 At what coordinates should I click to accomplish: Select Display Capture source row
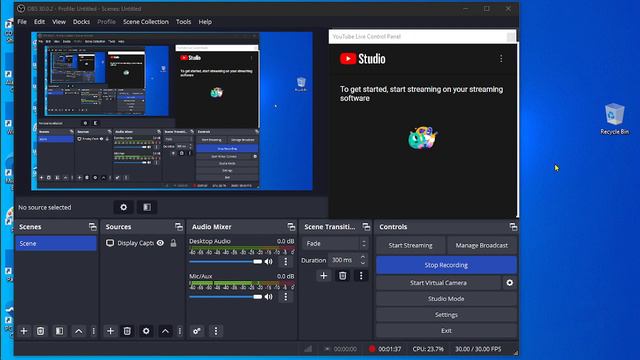click(142, 243)
